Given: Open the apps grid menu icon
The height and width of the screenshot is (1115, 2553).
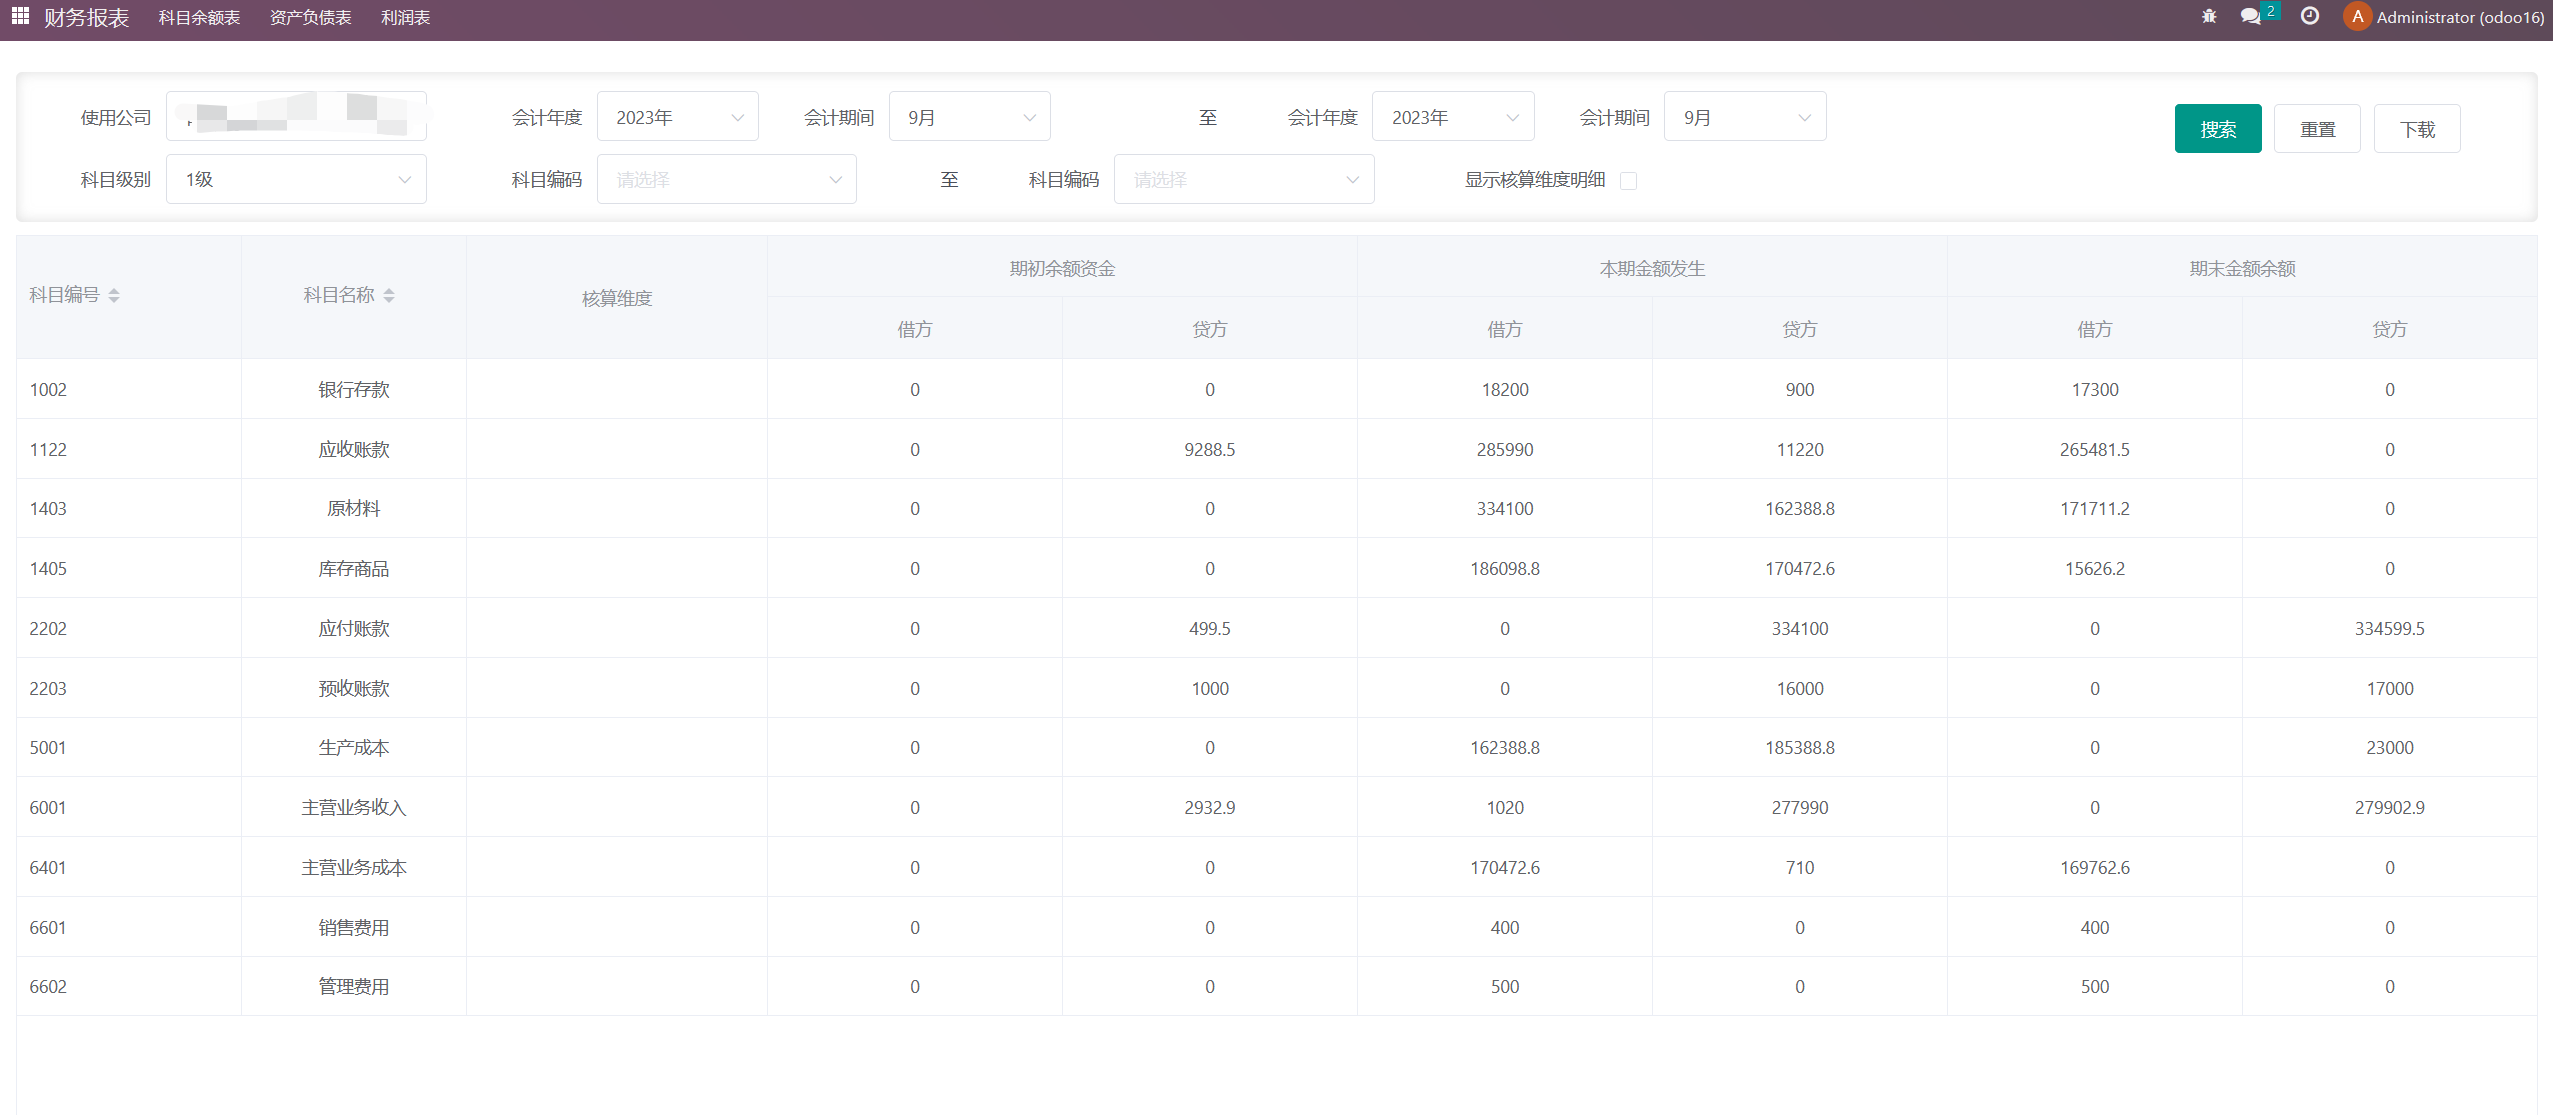Looking at the screenshot, I should tap(20, 16).
